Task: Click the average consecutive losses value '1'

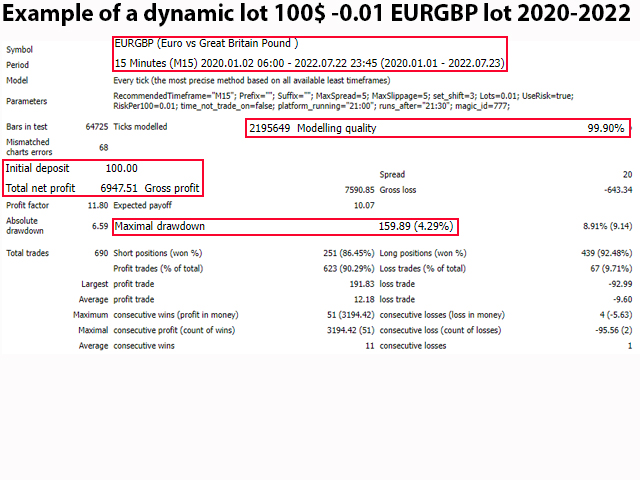Action: click(x=630, y=346)
